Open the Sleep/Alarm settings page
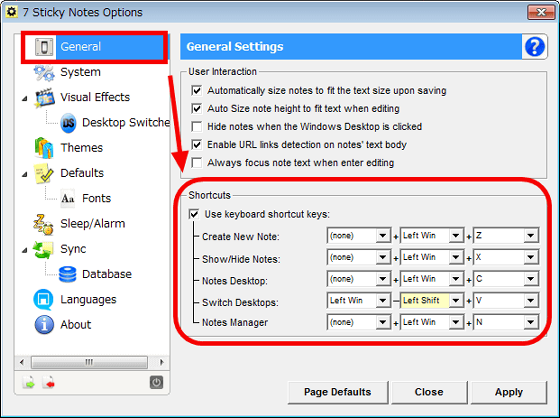The width and height of the screenshot is (560, 418). pyautogui.click(x=92, y=224)
